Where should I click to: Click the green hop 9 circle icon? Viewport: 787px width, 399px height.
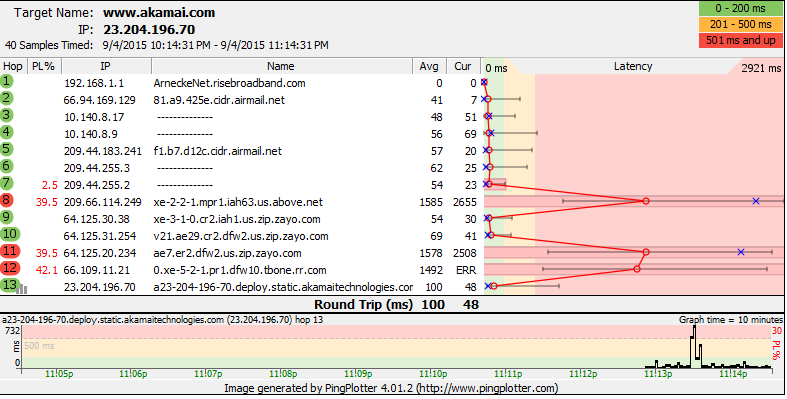point(7,218)
